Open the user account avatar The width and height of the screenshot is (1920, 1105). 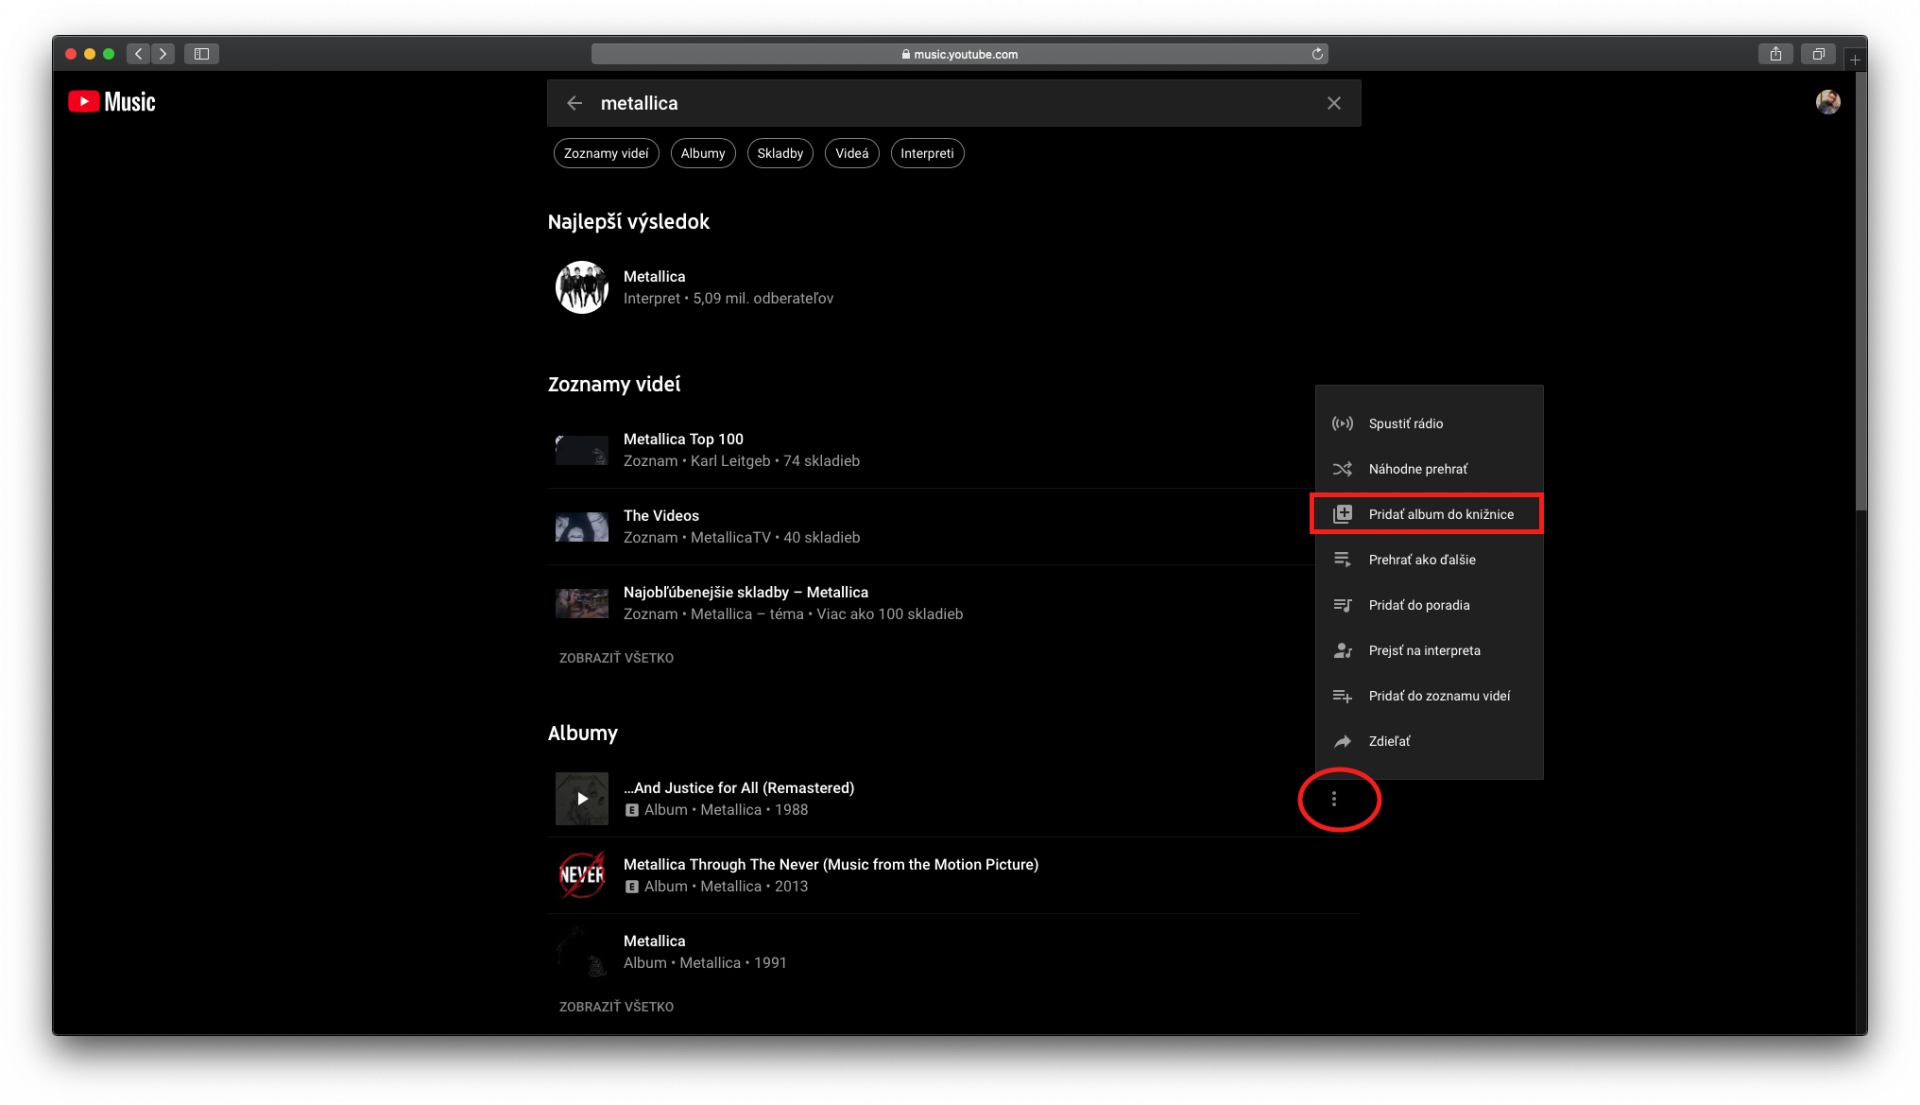point(1827,102)
